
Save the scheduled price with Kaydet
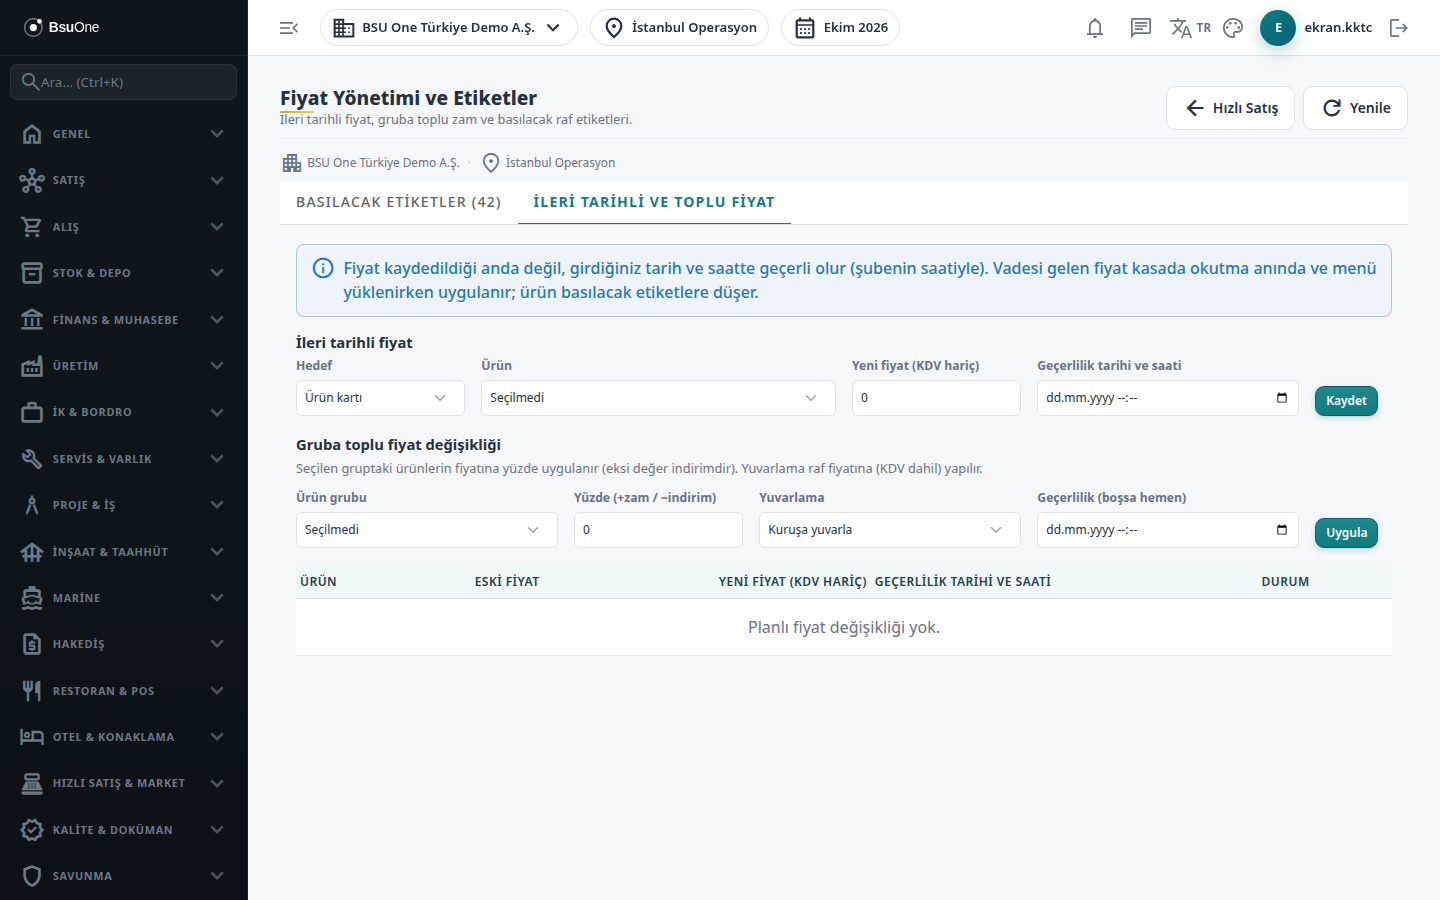point(1346,401)
